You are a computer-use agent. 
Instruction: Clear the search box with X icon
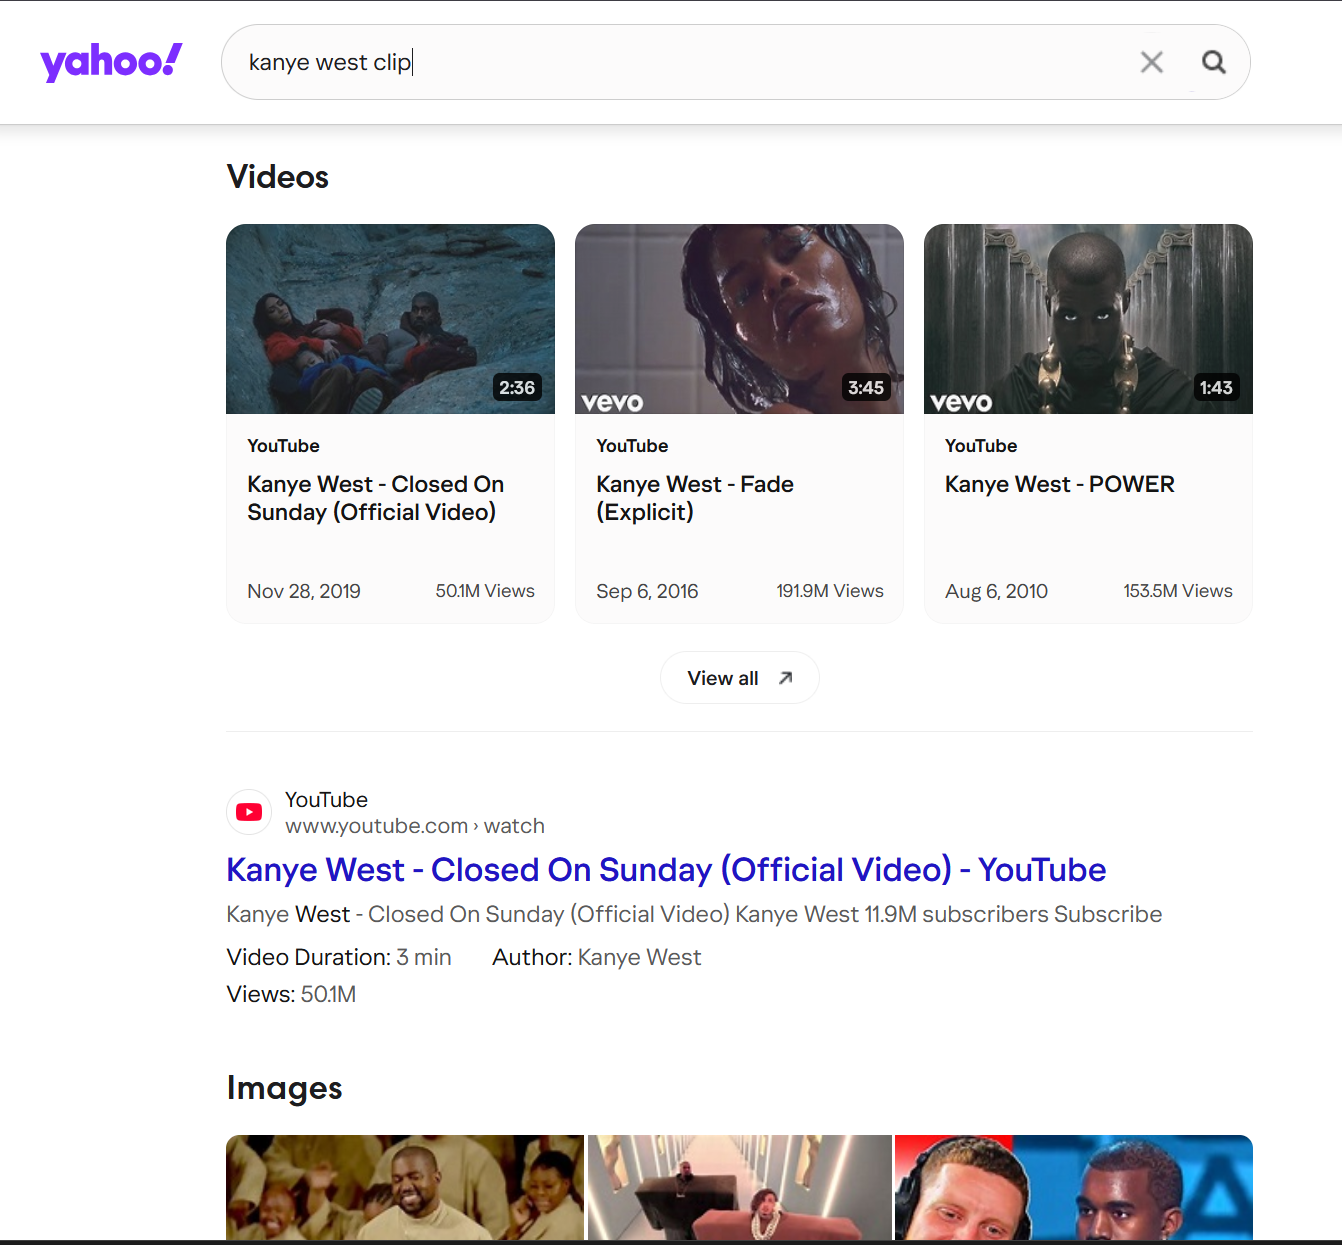pyautogui.click(x=1151, y=62)
